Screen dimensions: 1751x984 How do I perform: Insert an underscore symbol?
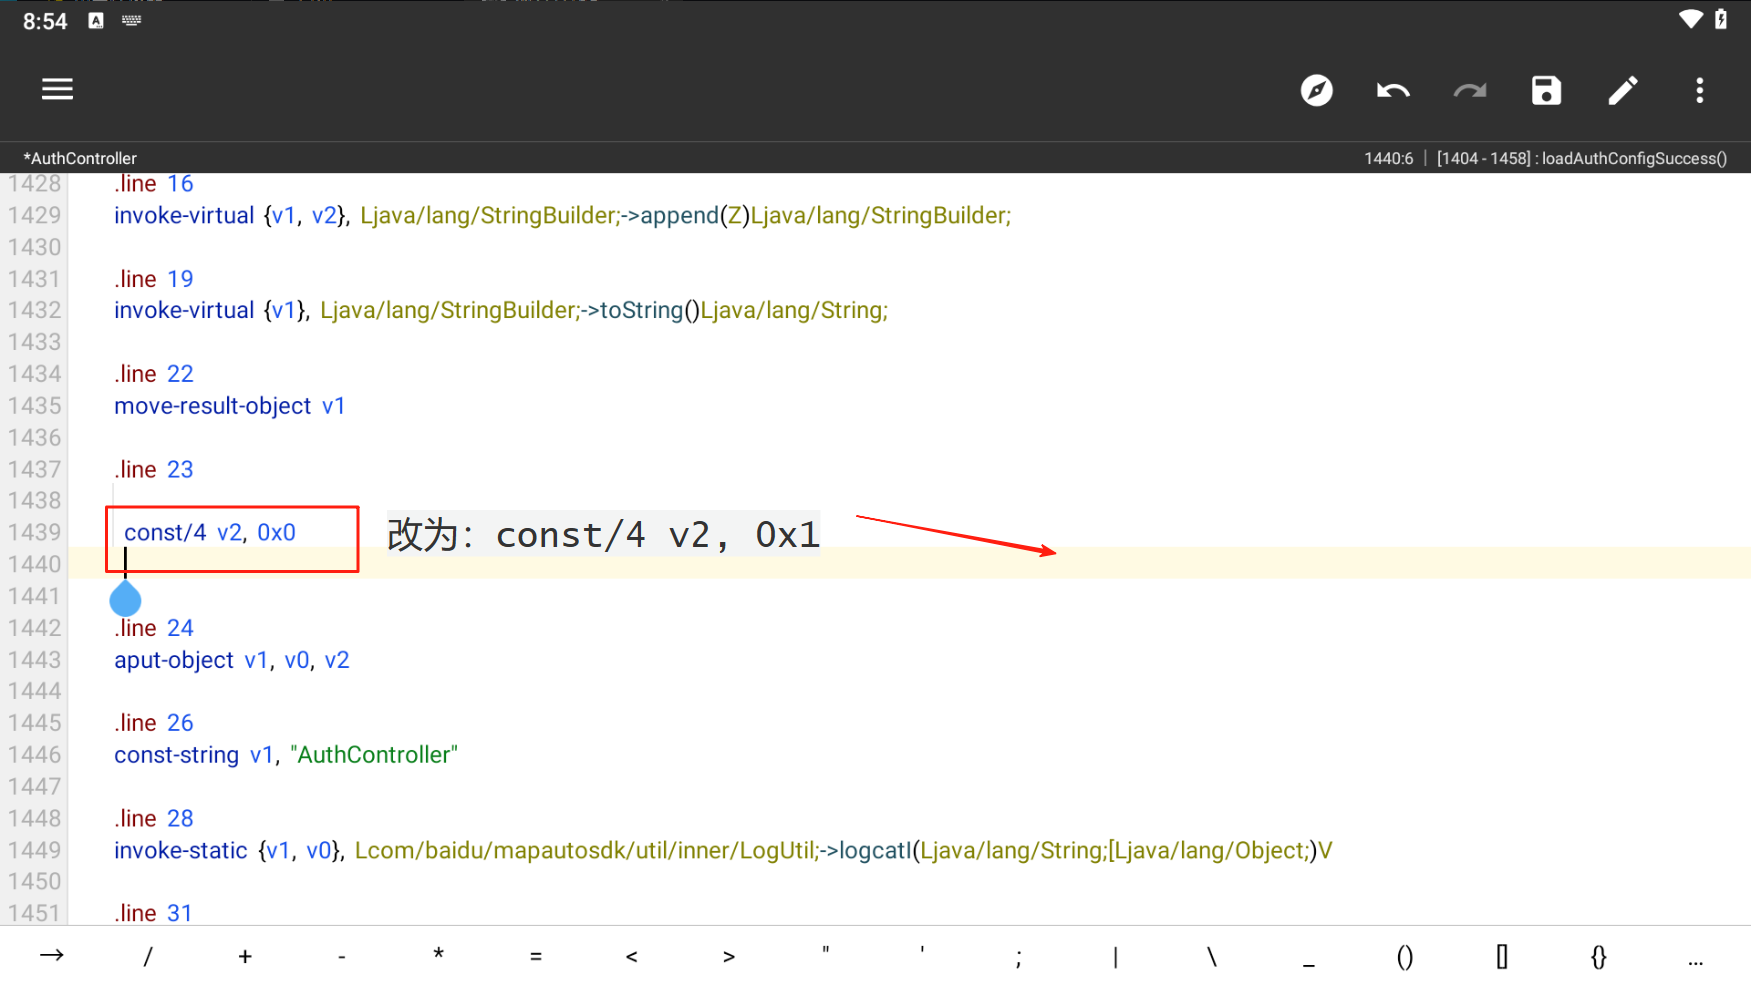[x=1309, y=965]
